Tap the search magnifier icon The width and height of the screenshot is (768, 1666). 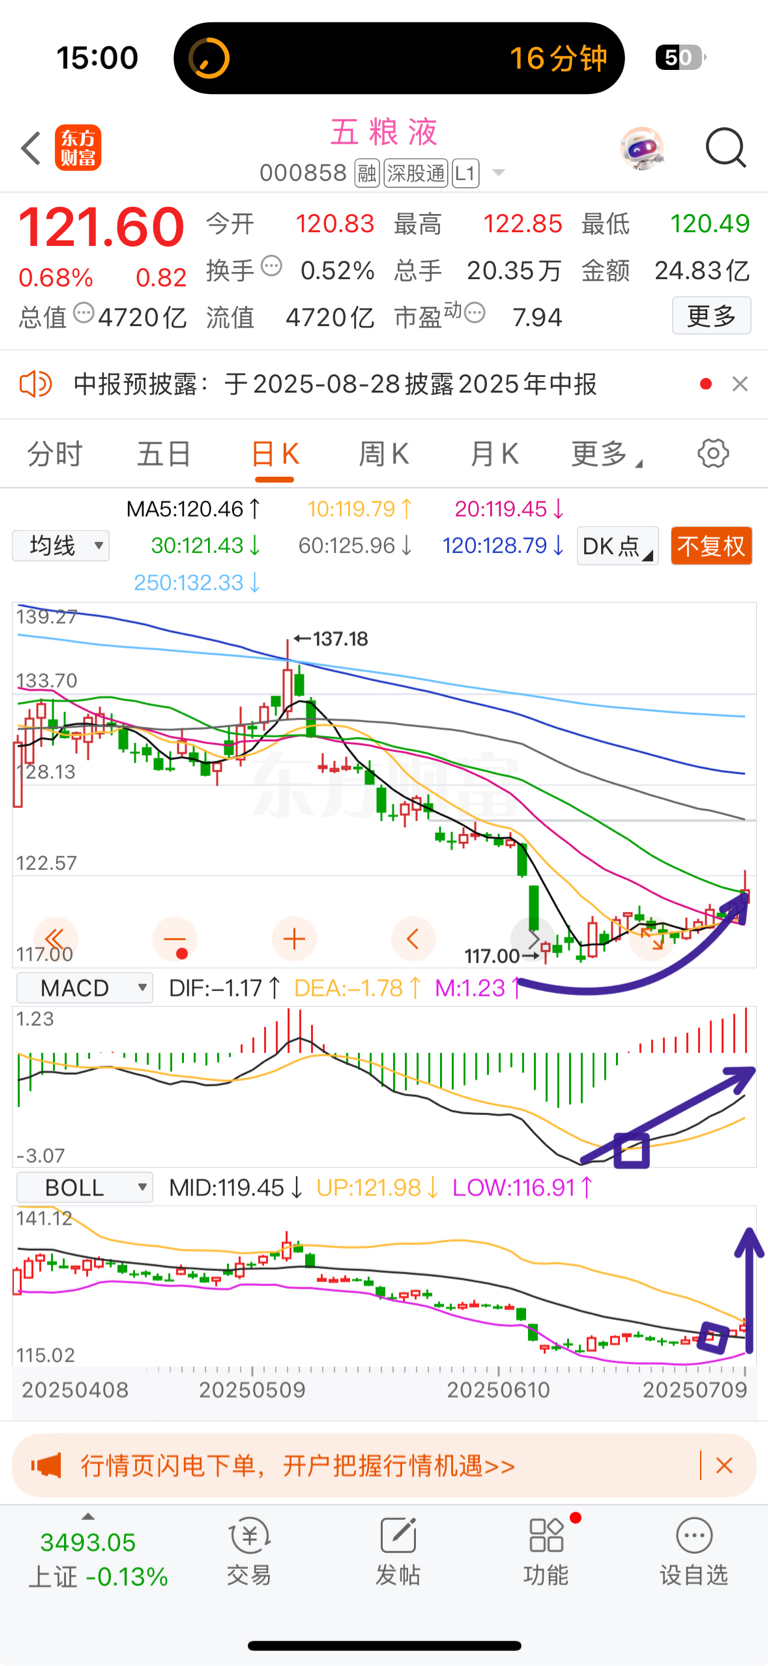point(725,149)
